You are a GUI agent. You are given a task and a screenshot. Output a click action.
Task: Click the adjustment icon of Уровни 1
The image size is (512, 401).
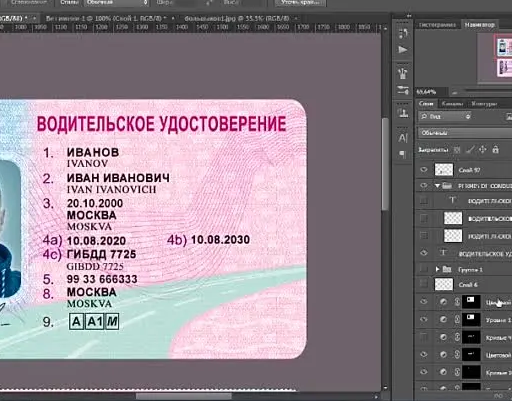443,319
